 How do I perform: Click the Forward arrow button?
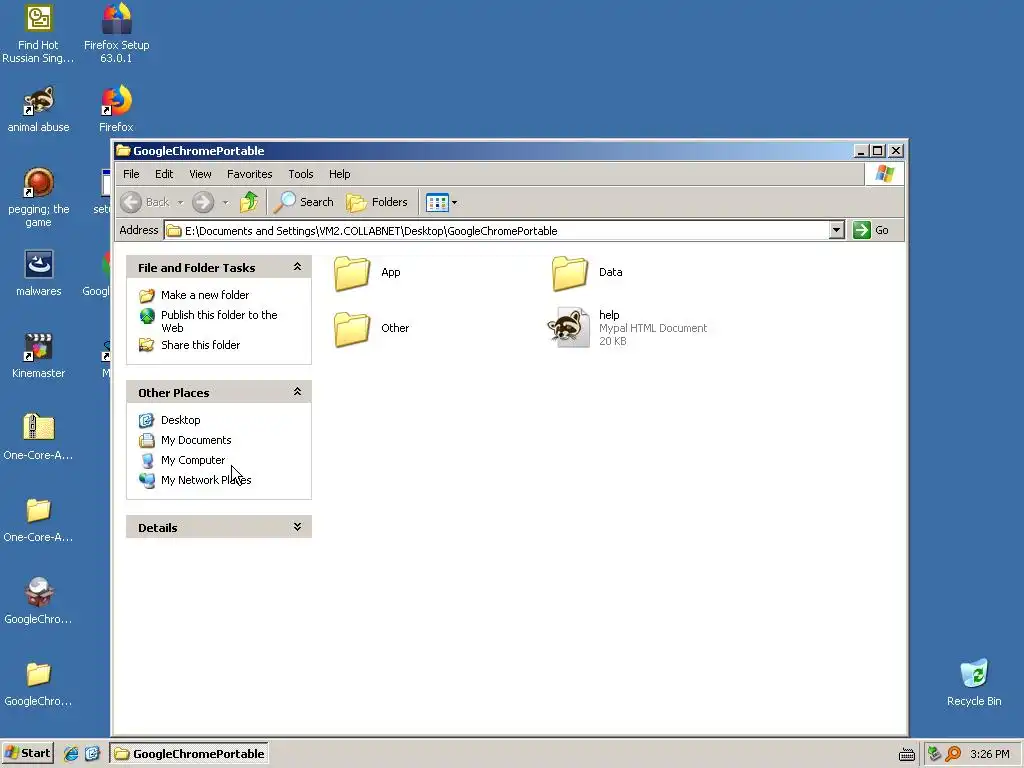tap(203, 202)
